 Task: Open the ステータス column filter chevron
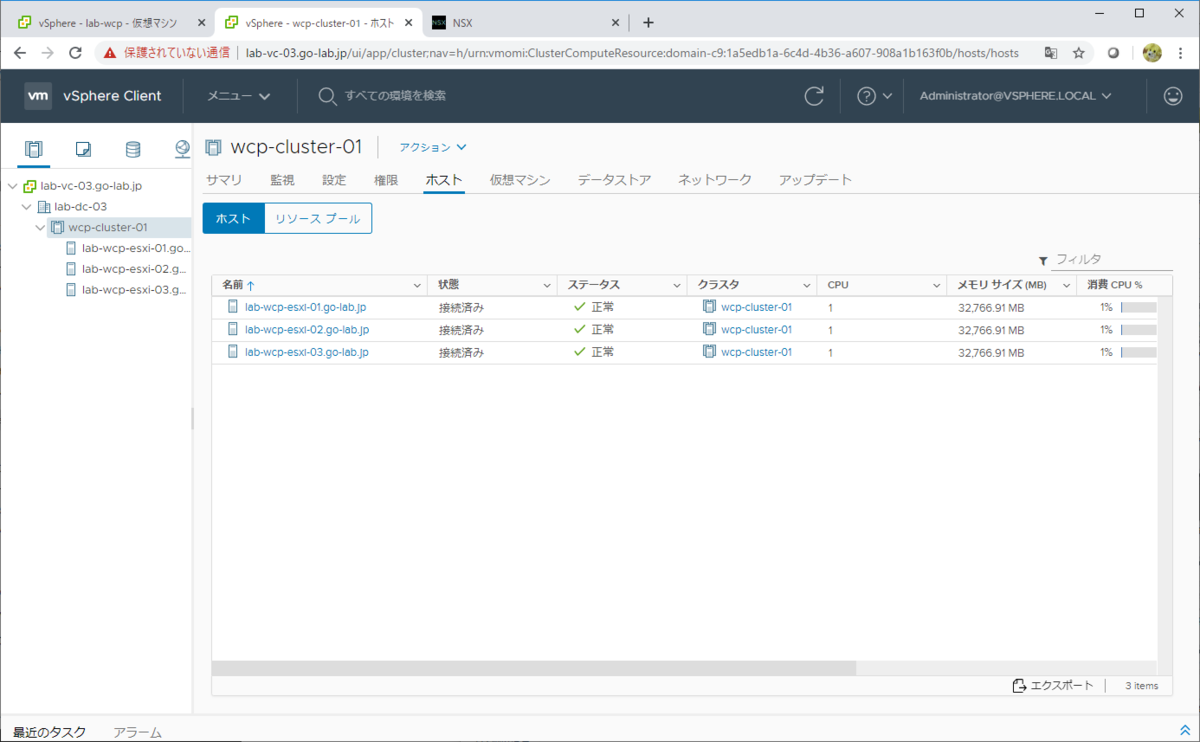point(677,285)
